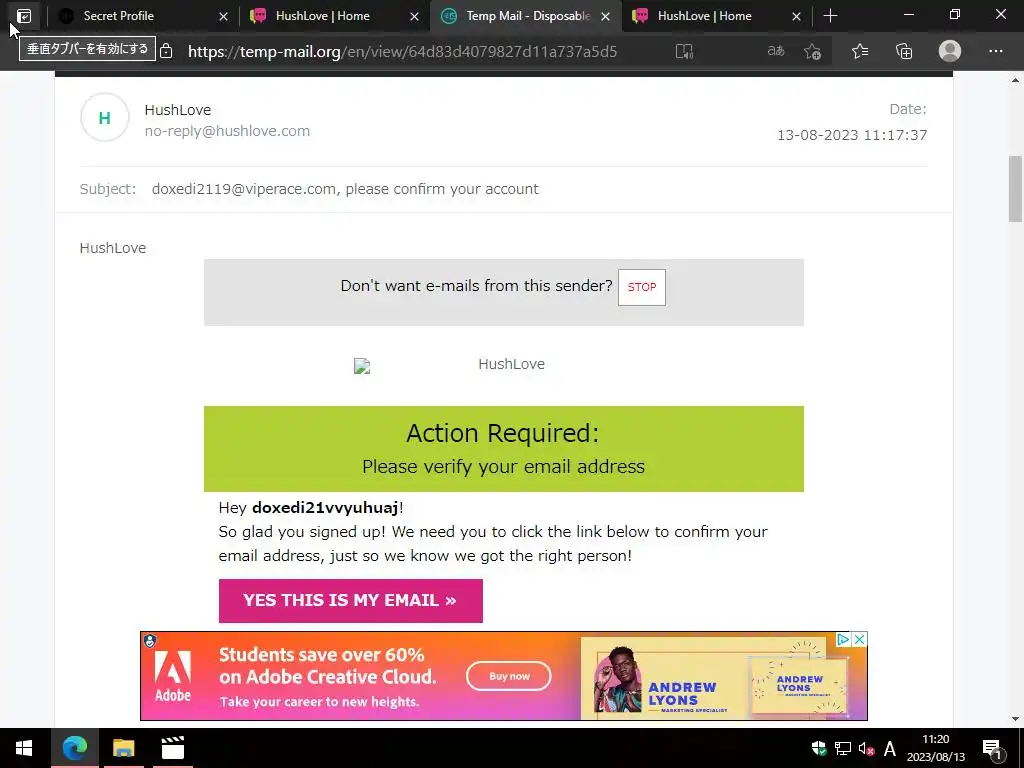The width and height of the screenshot is (1024, 768).
Task: Switch to the first HushLove | Home tab
Action: [331, 16]
